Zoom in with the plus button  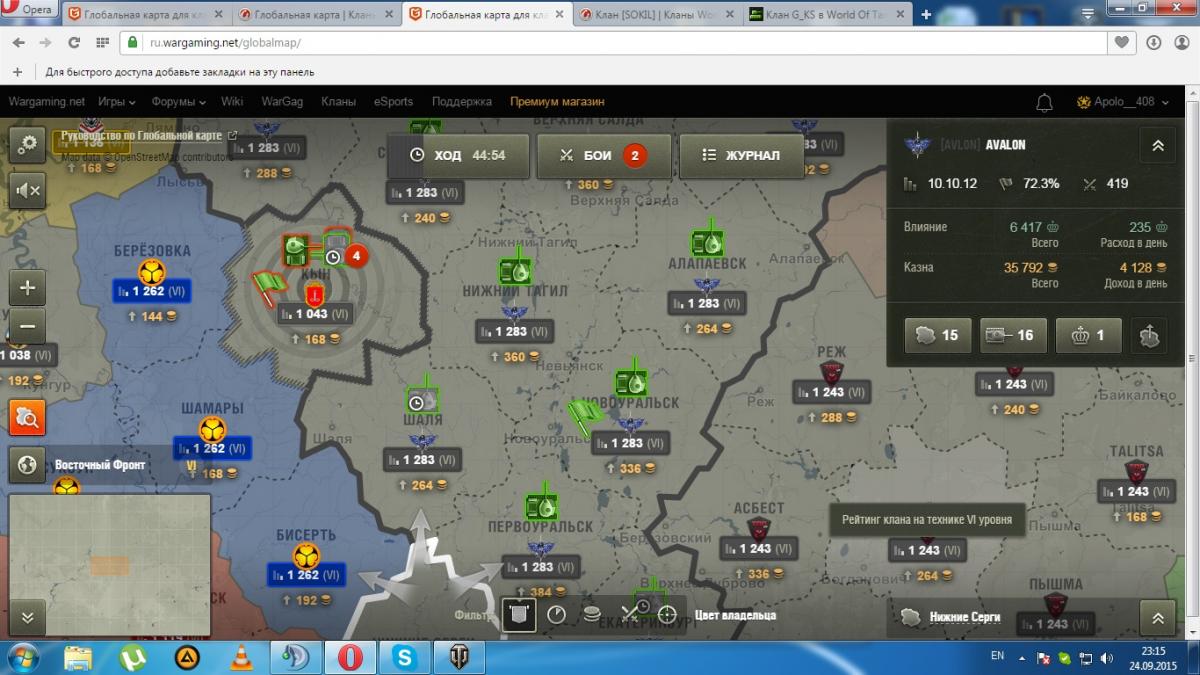(28, 287)
